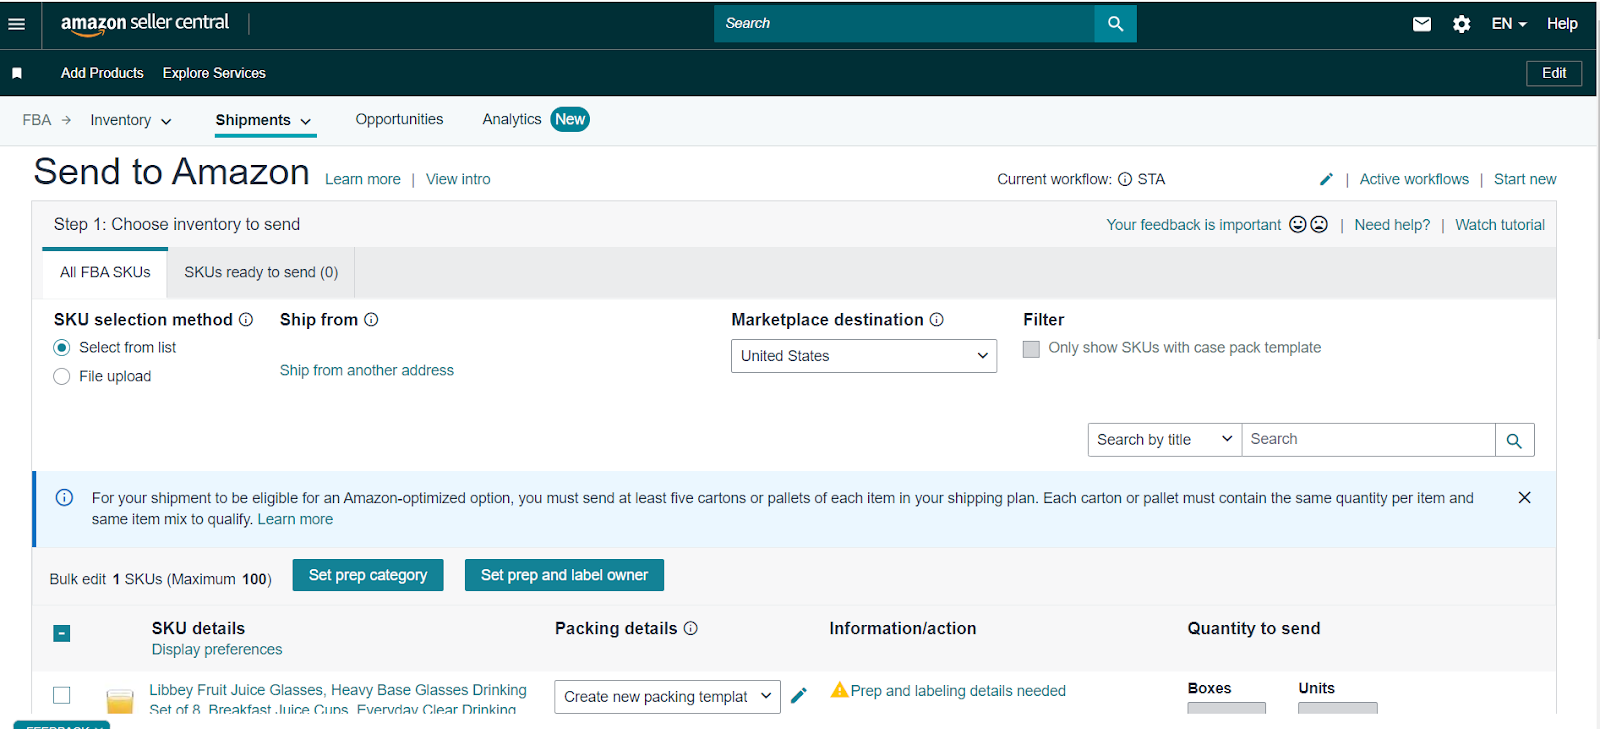The width and height of the screenshot is (1600, 729).
Task: Click the FBA breadcrumb
Action: [37, 120]
